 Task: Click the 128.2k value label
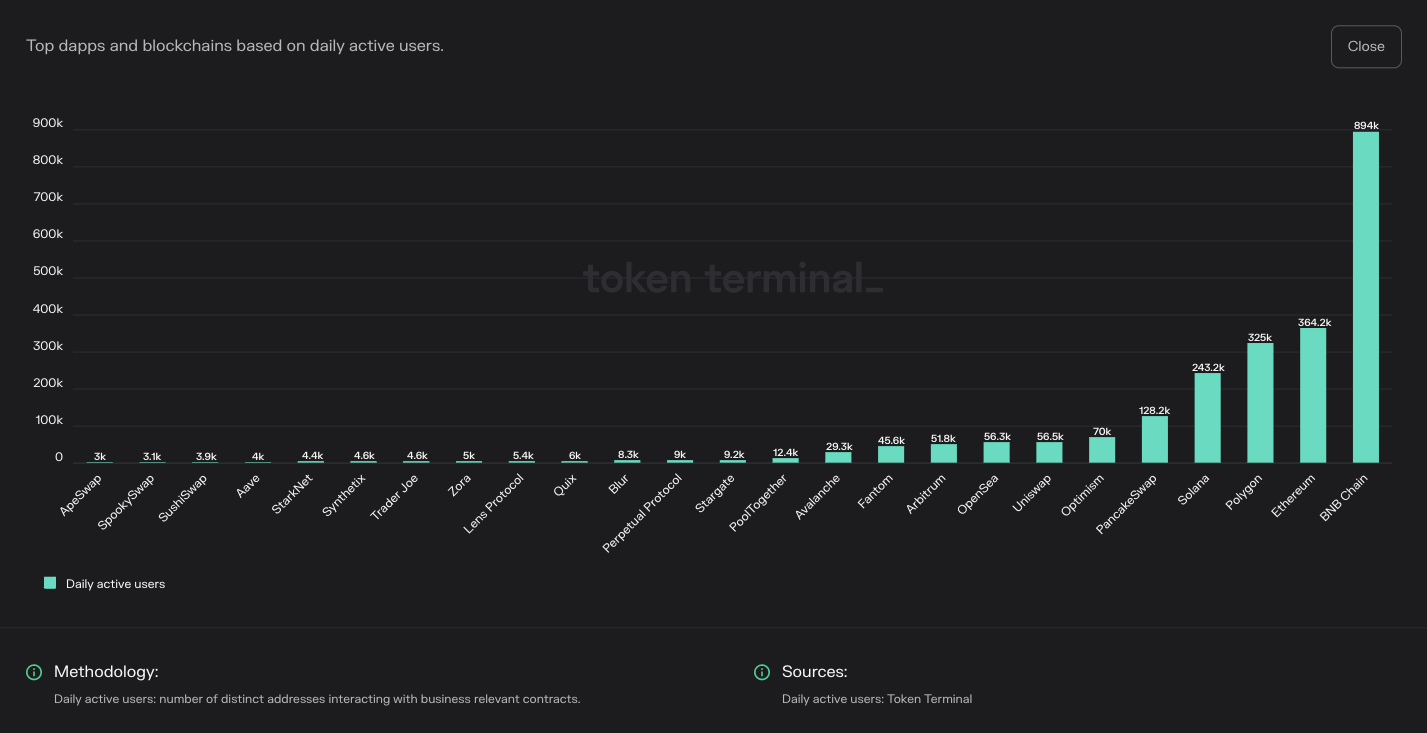pos(1155,410)
